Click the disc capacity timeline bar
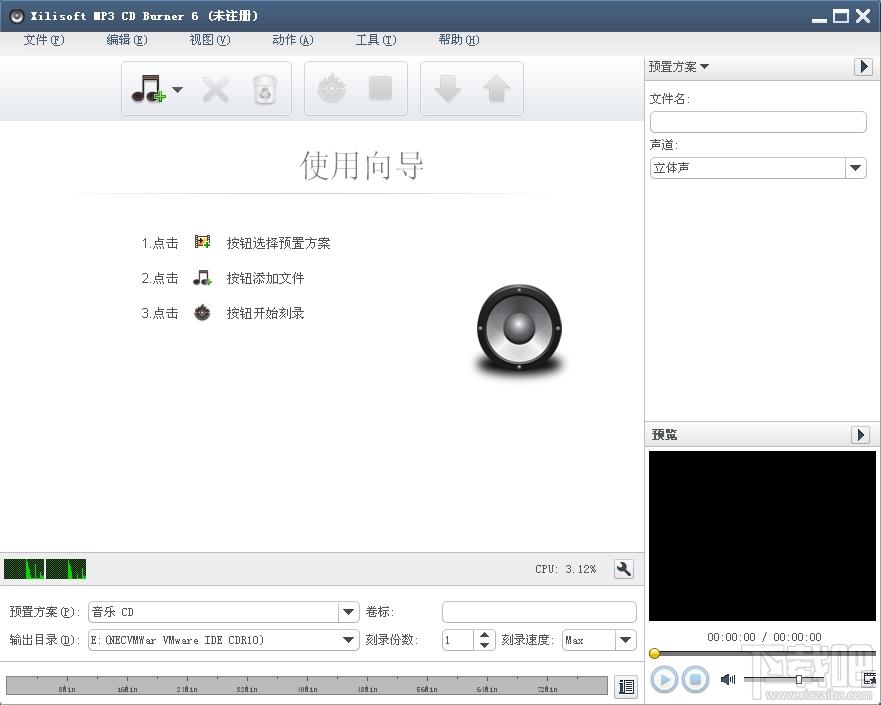881x705 pixels. [307, 686]
